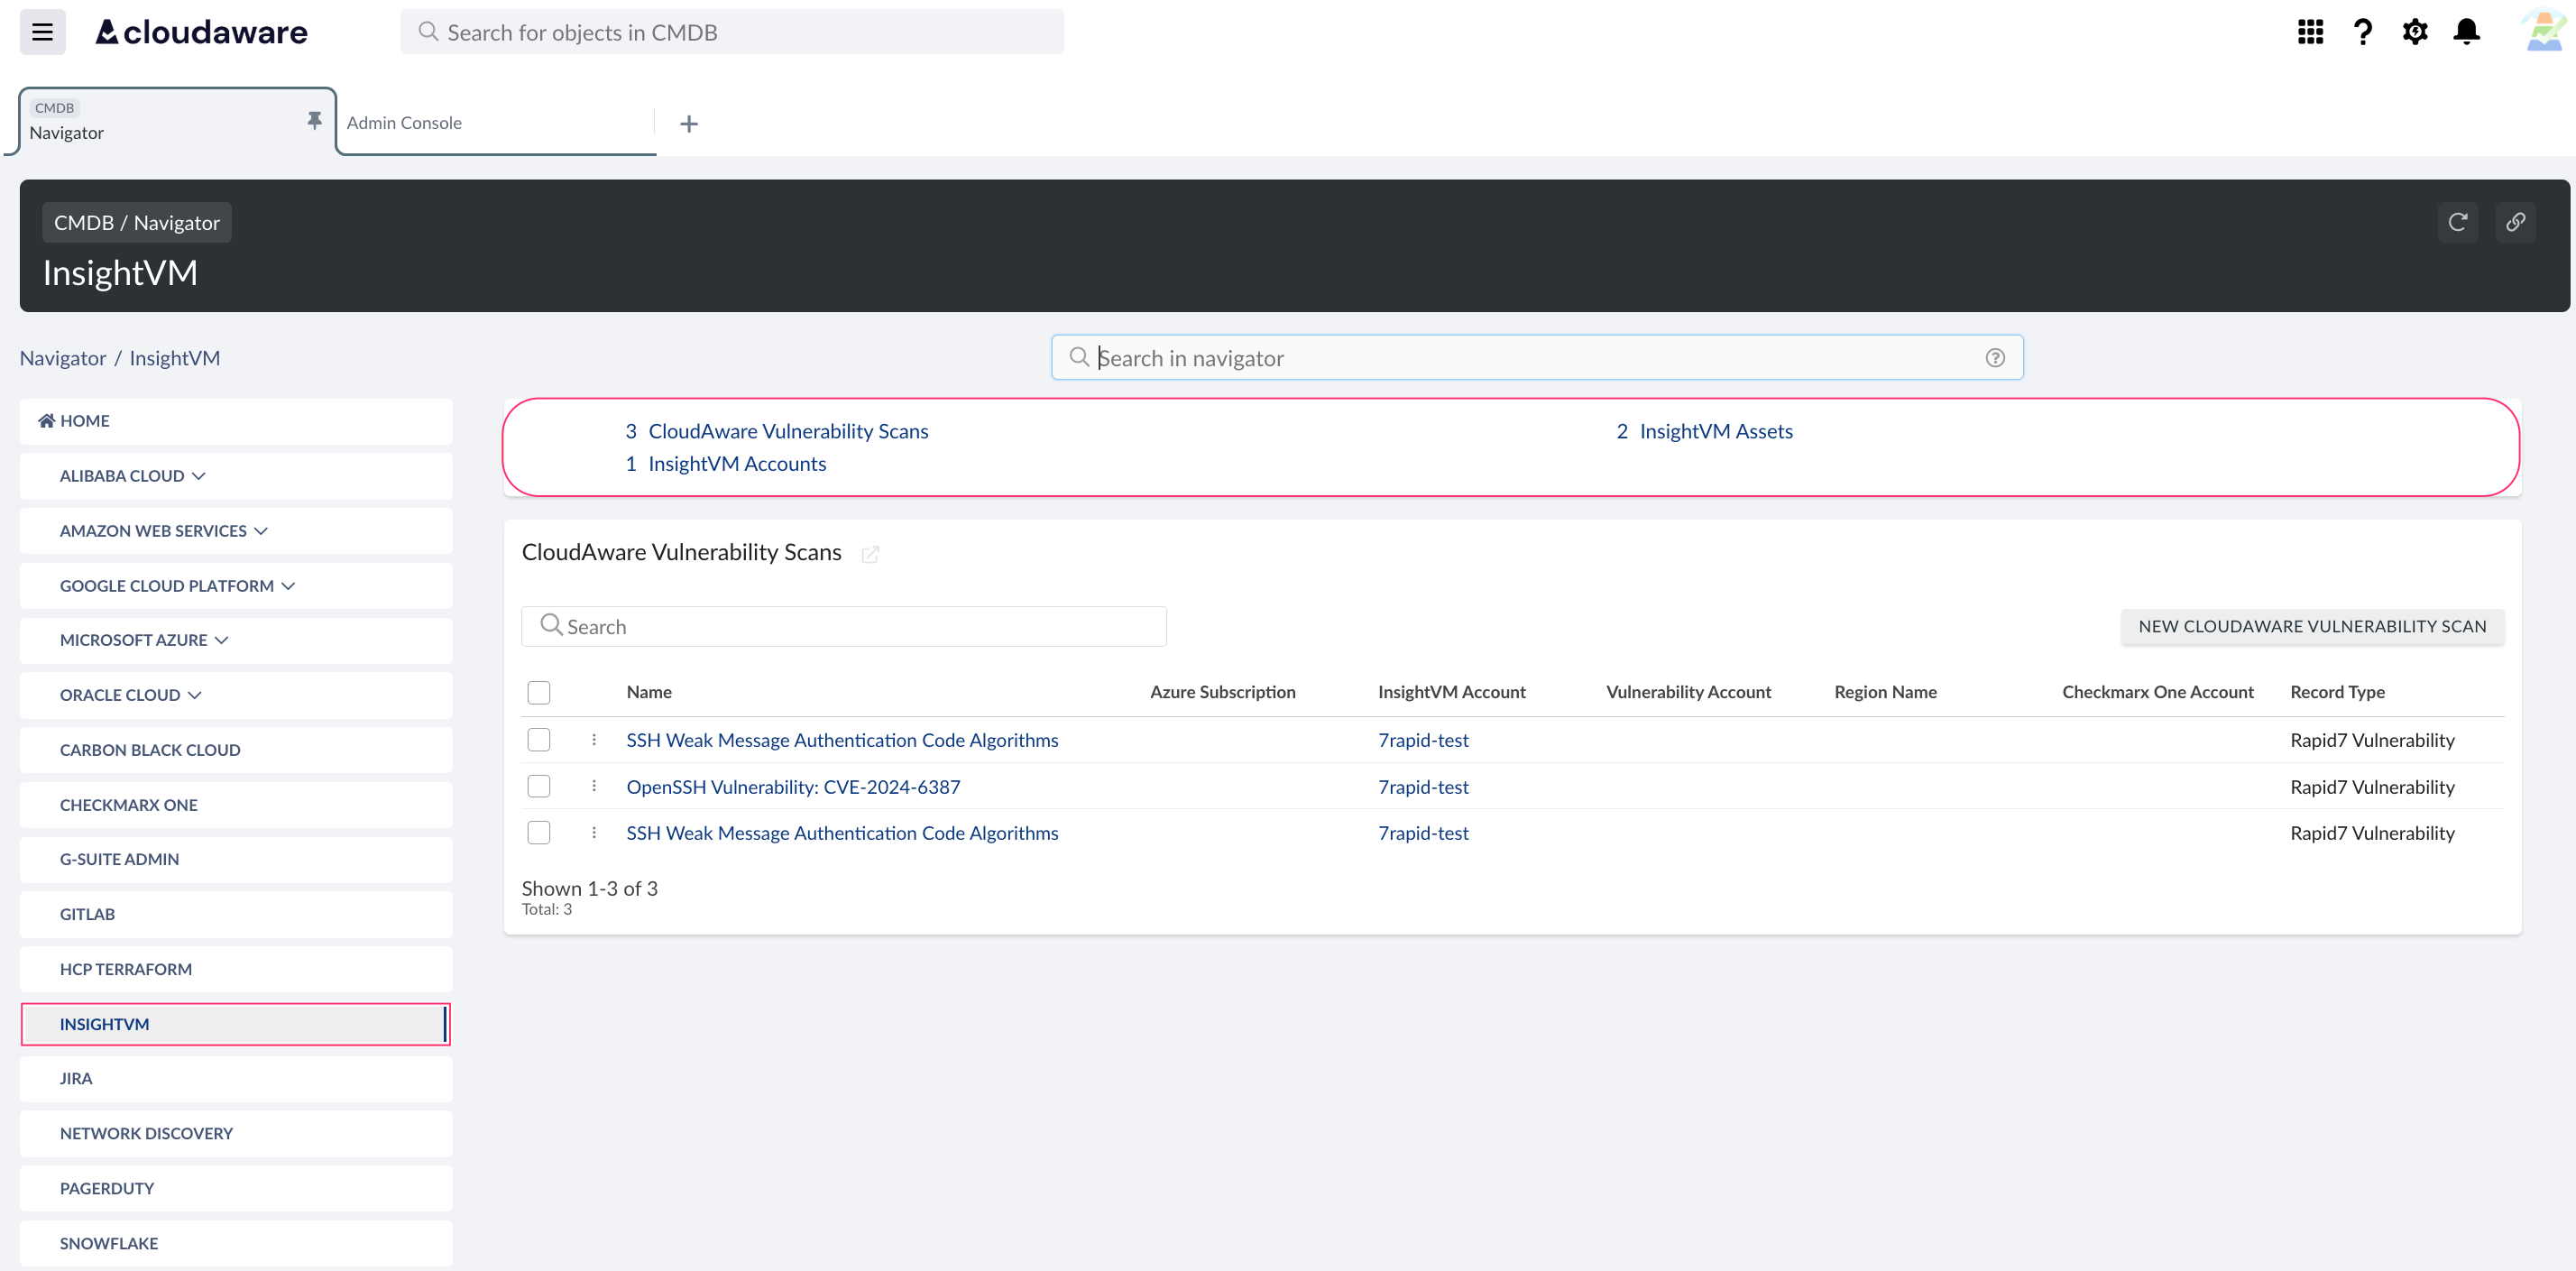Open Network Discovery in sidebar

[236, 1133]
